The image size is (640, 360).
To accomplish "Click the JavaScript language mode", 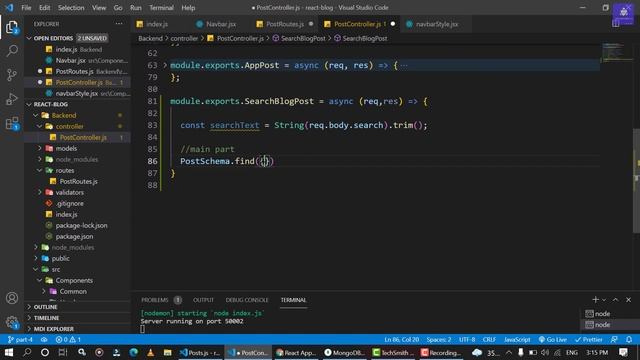I will pyautogui.click(x=517, y=339).
